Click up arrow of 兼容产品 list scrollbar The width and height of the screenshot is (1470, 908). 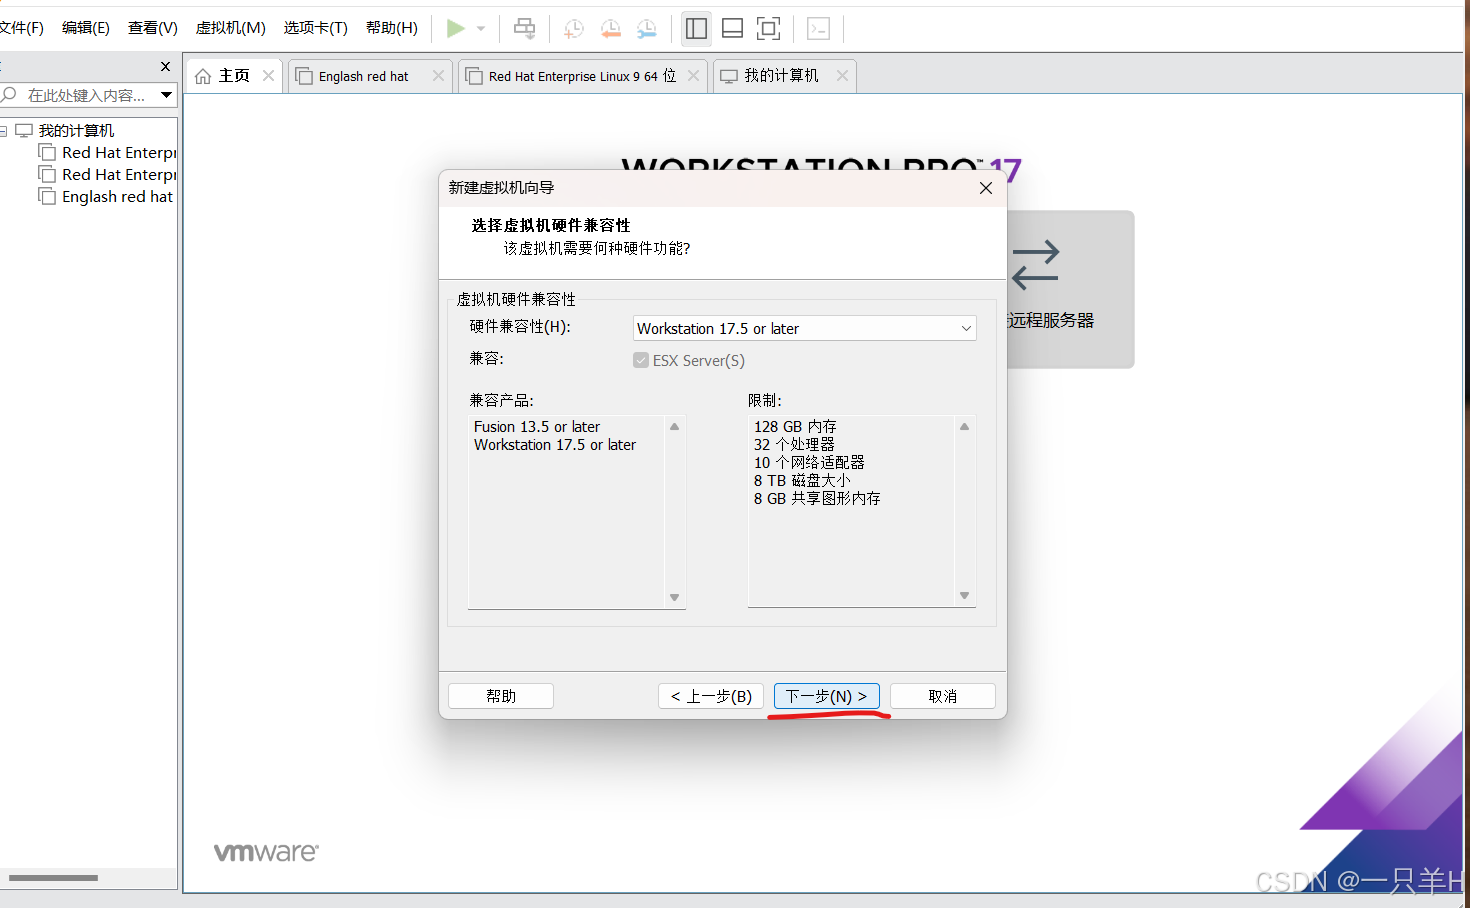(x=675, y=427)
